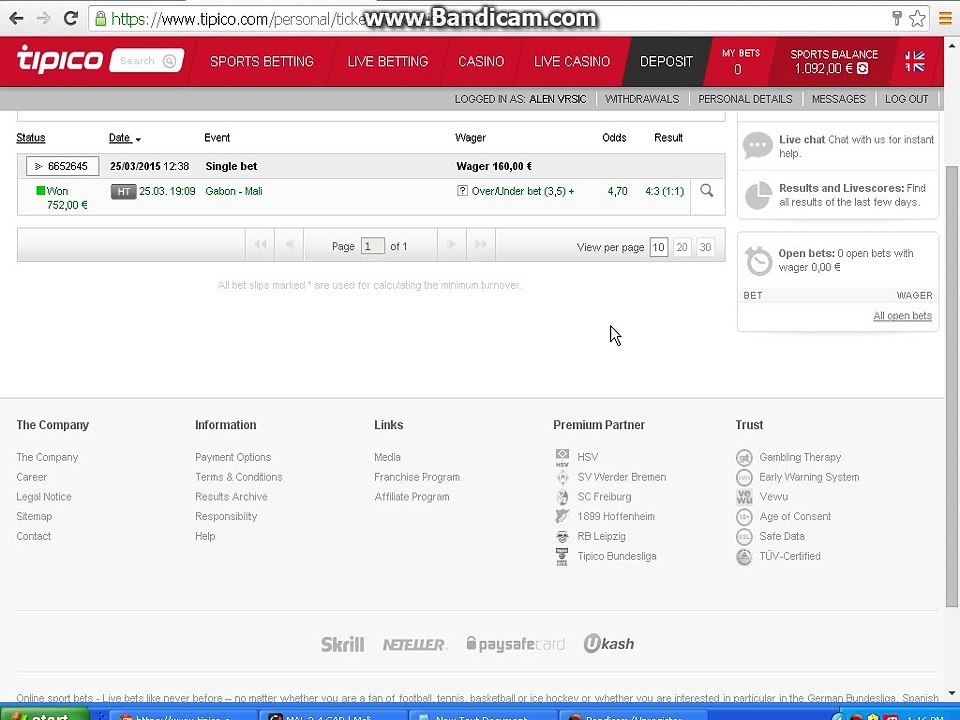
Task: Click the sports balance refresh icon
Action: coord(862,69)
